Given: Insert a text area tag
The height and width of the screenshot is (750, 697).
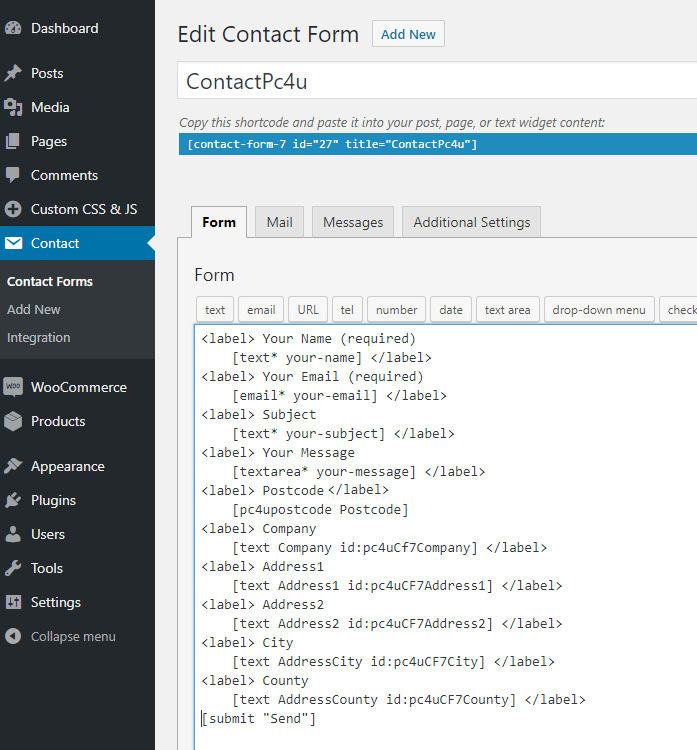Looking at the screenshot, I should coord(508,310).
